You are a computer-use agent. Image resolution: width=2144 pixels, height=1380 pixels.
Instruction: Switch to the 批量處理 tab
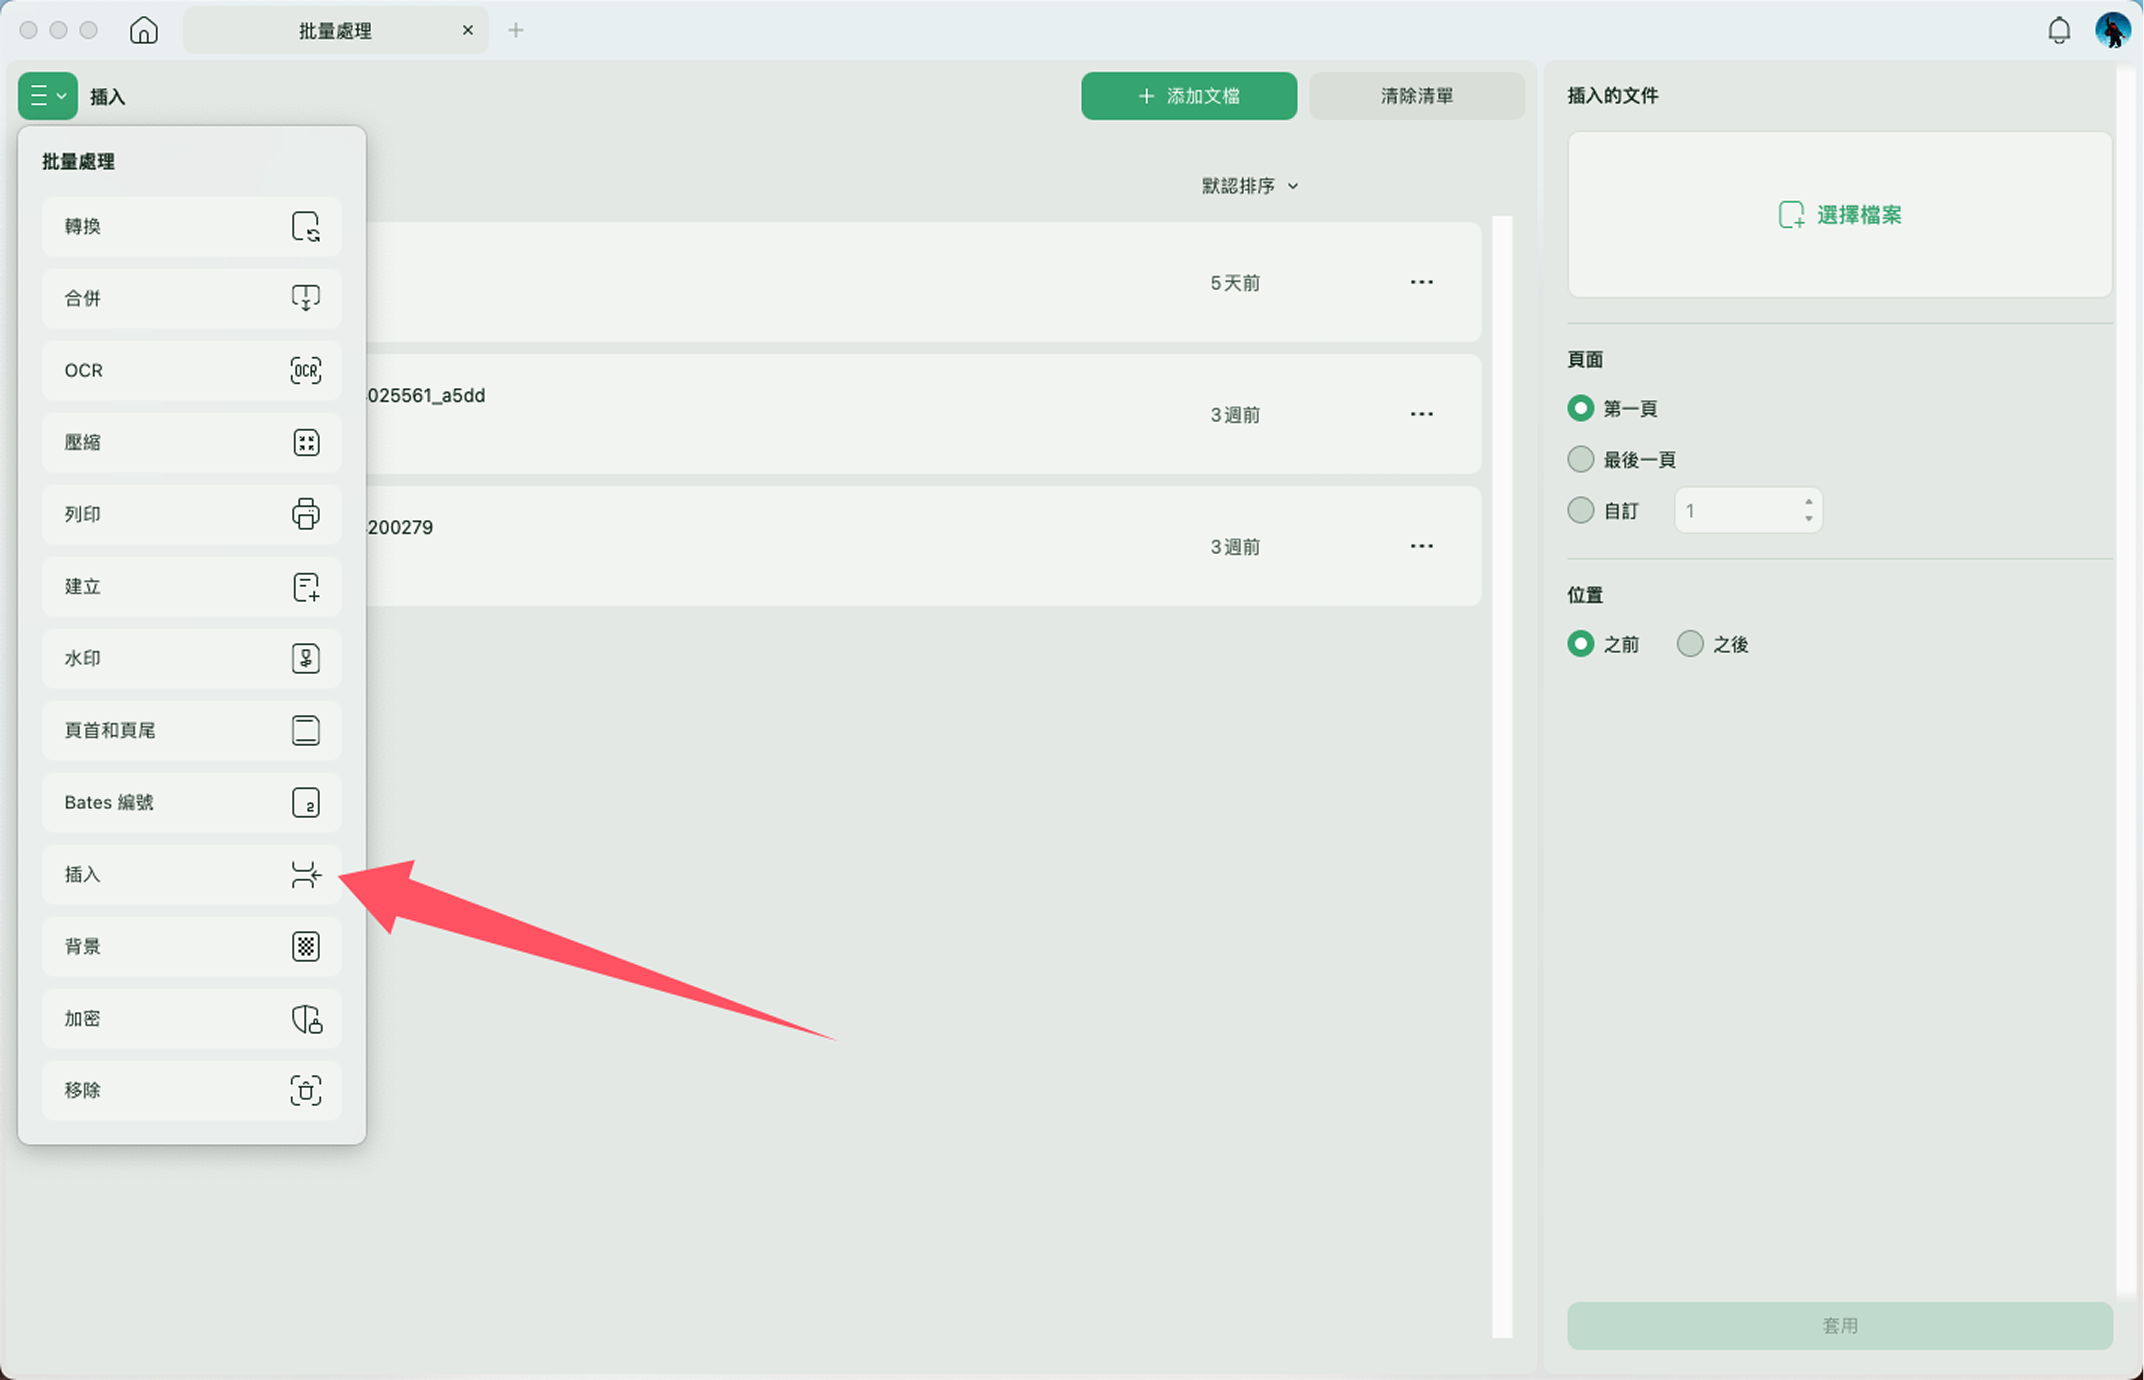point(336,30)
